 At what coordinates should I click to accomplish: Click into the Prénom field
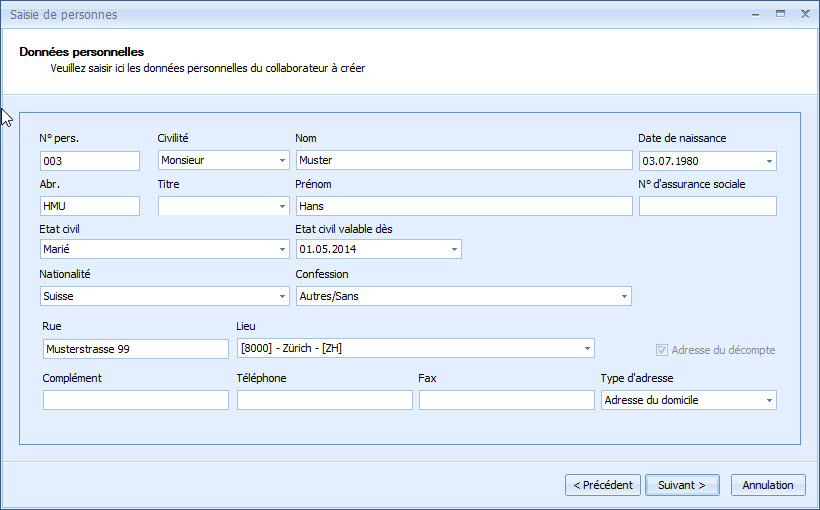(x=464, y=206)
